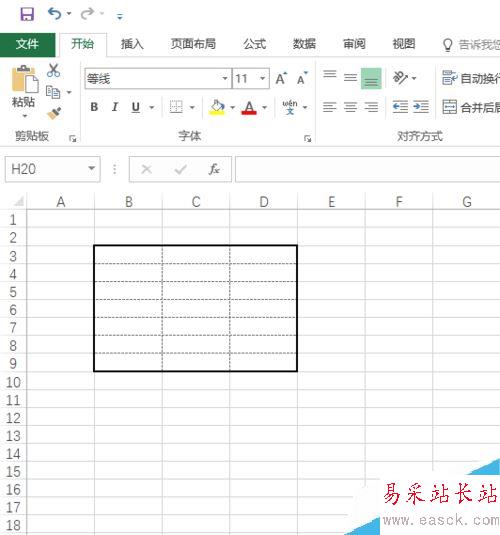Open the Orientation dropdown arrow

coord(414,78)
